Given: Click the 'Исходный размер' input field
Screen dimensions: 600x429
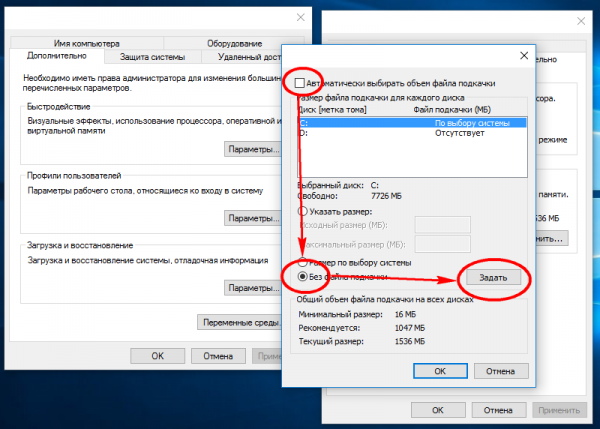Looking at the screenshot, I should 442,225.
